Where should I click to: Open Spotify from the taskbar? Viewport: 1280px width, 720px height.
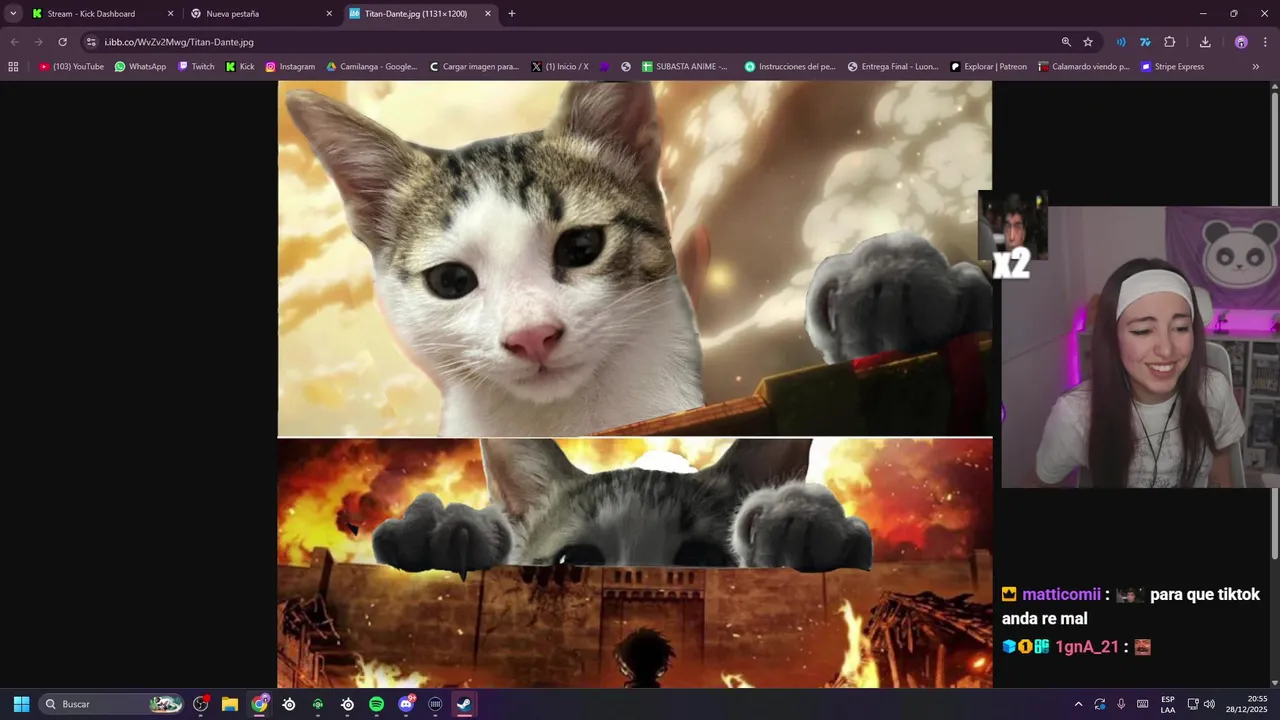pyautogui.click(x=376, y=704)
